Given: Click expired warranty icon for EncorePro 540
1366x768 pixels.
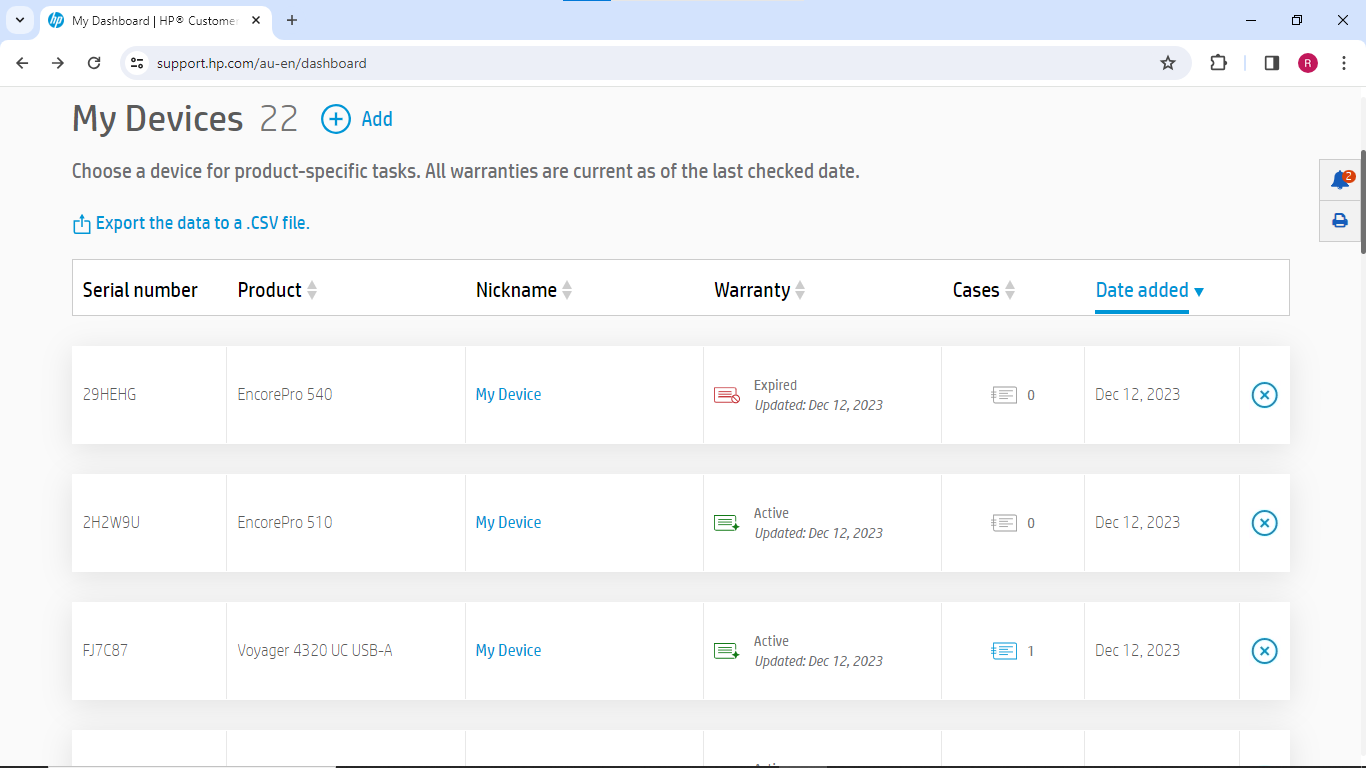Looking at the screenshot, I should (726, 395).
